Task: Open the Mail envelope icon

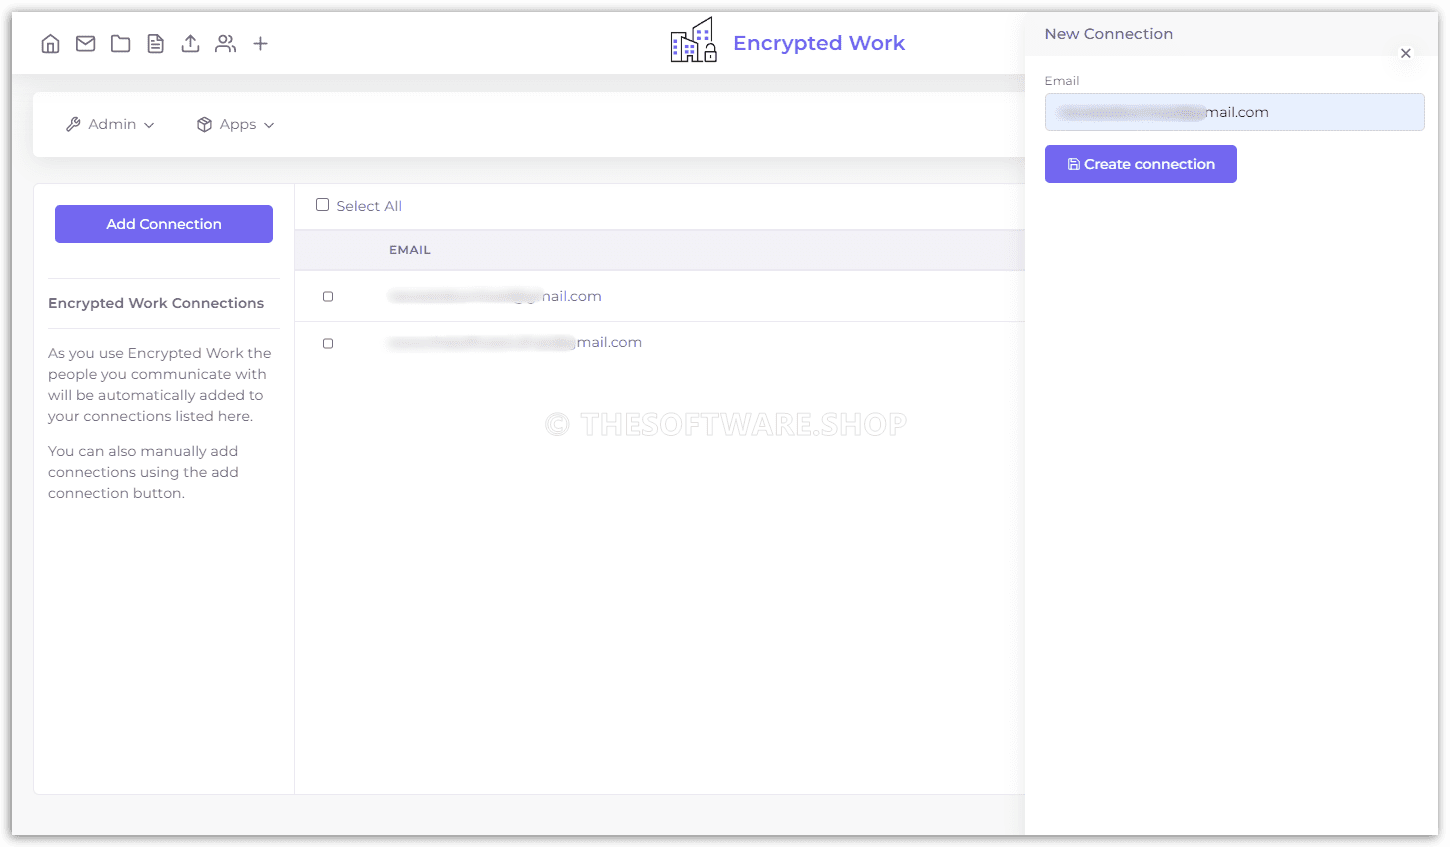Action: tap(86, 44)
